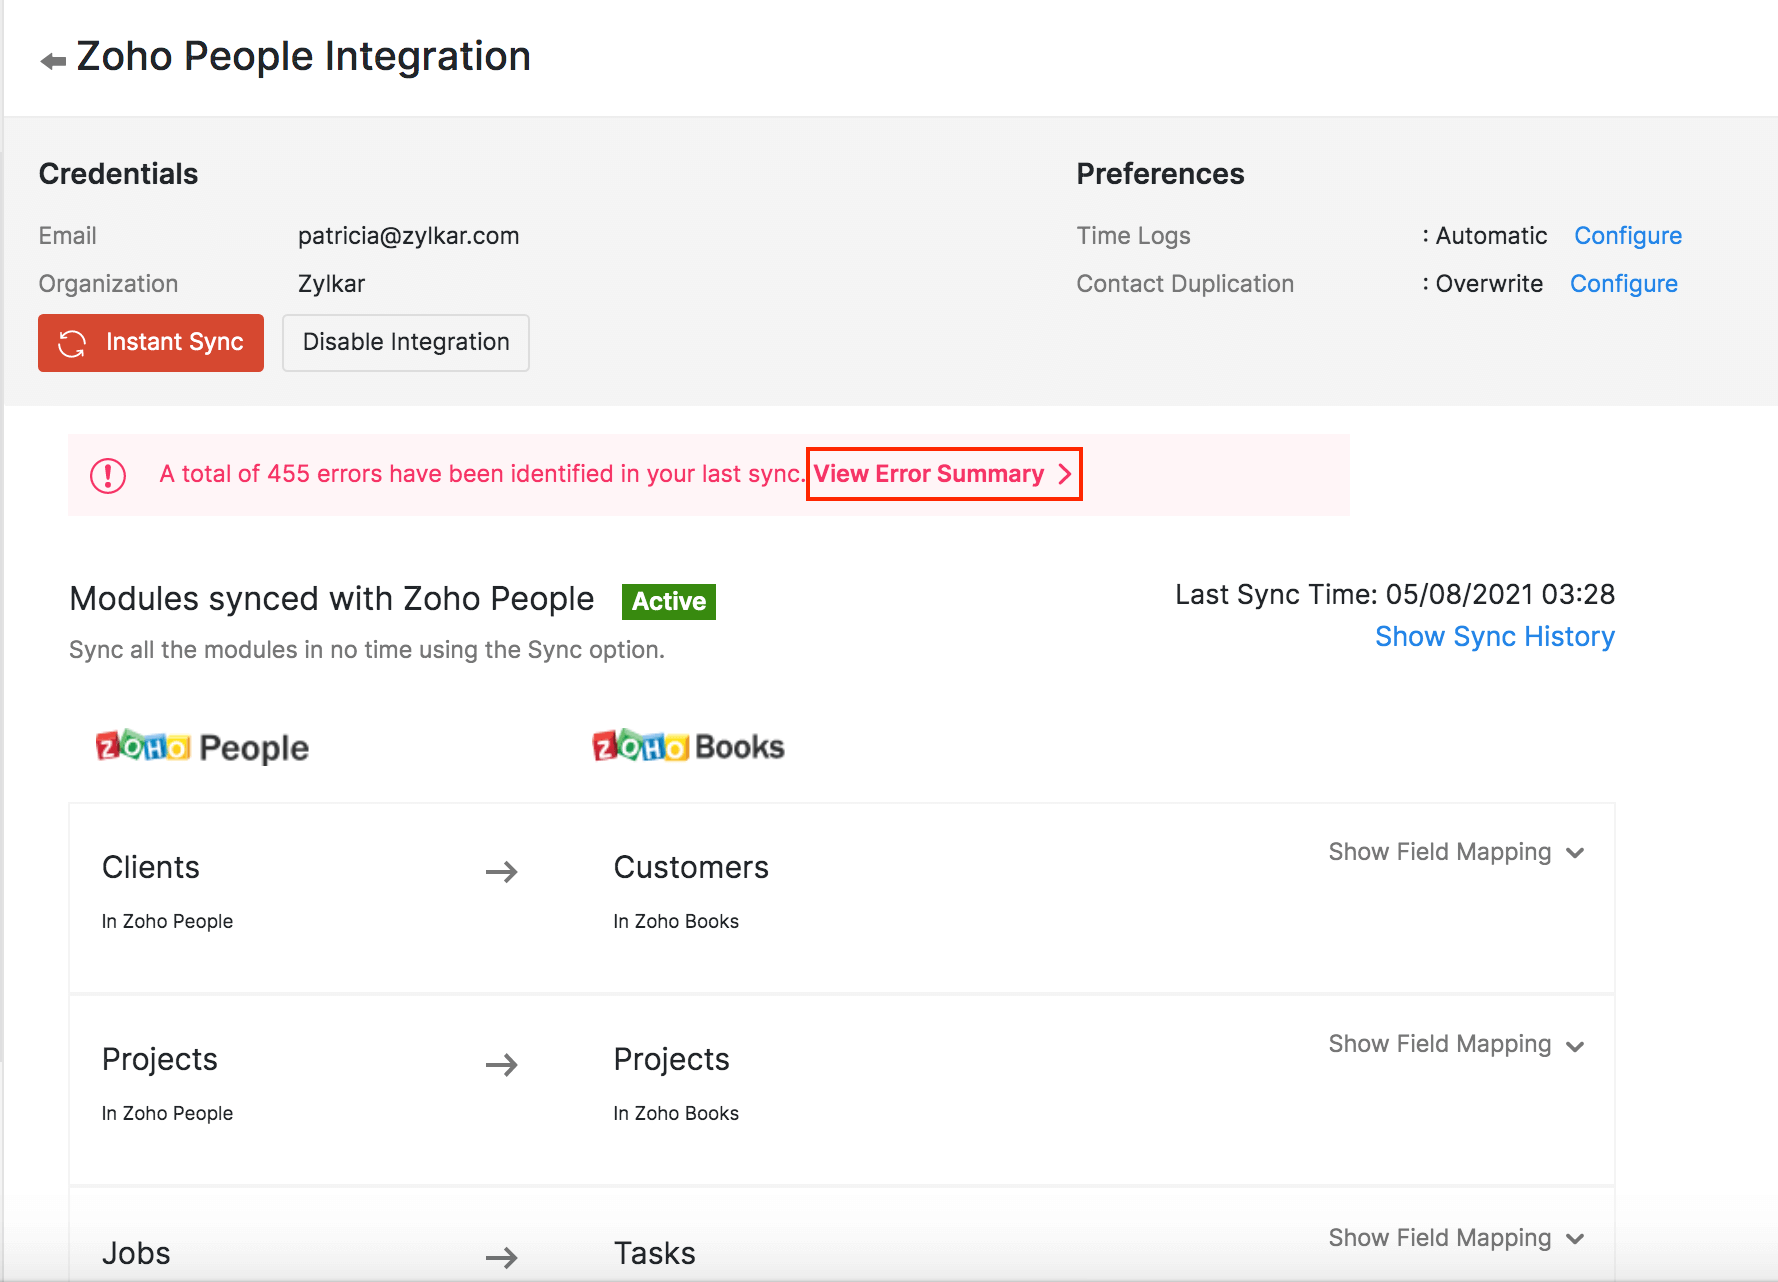Expand Show Field Mapping for Clients row
The width and height of the screenshot is (1778, 1282).
tap(1456, 852)
